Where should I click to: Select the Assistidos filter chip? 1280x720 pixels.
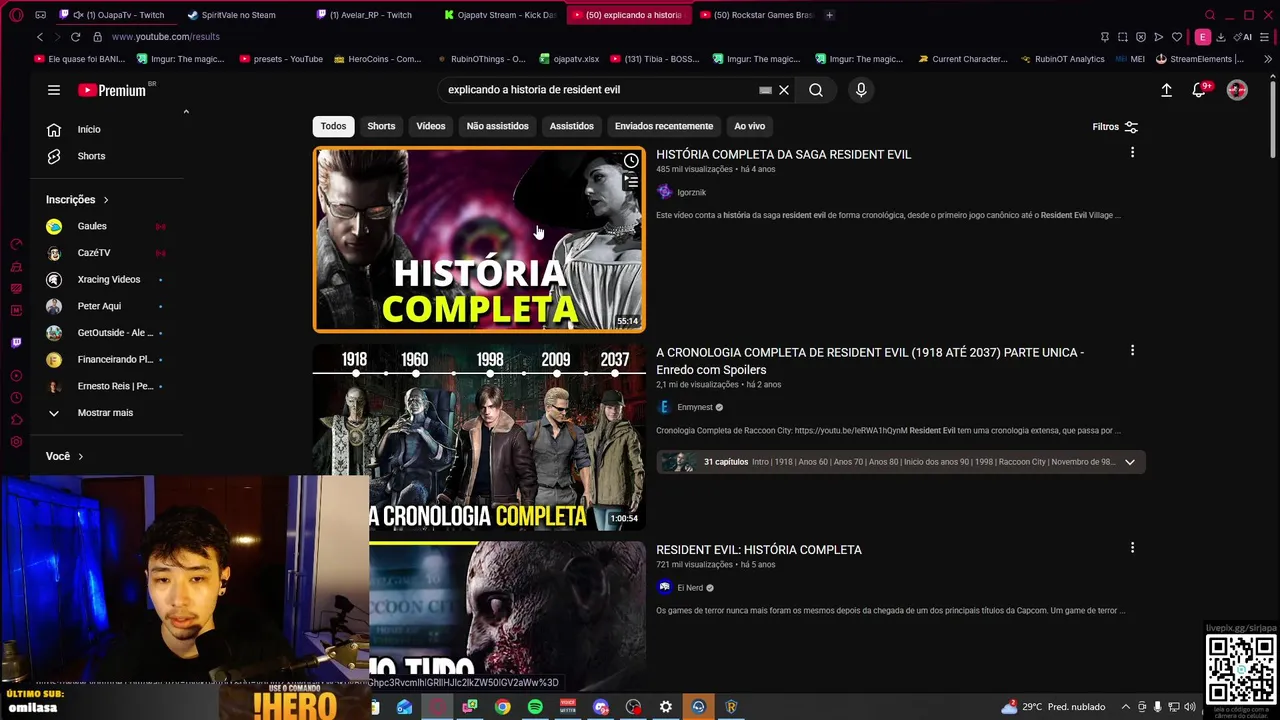click(571, 126)
